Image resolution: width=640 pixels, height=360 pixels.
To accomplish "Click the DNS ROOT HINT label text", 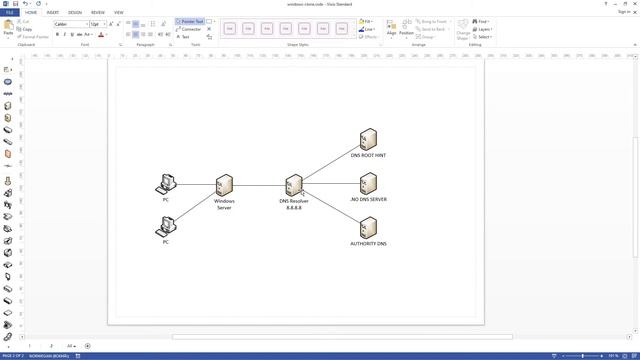I will tap(368, 155).
